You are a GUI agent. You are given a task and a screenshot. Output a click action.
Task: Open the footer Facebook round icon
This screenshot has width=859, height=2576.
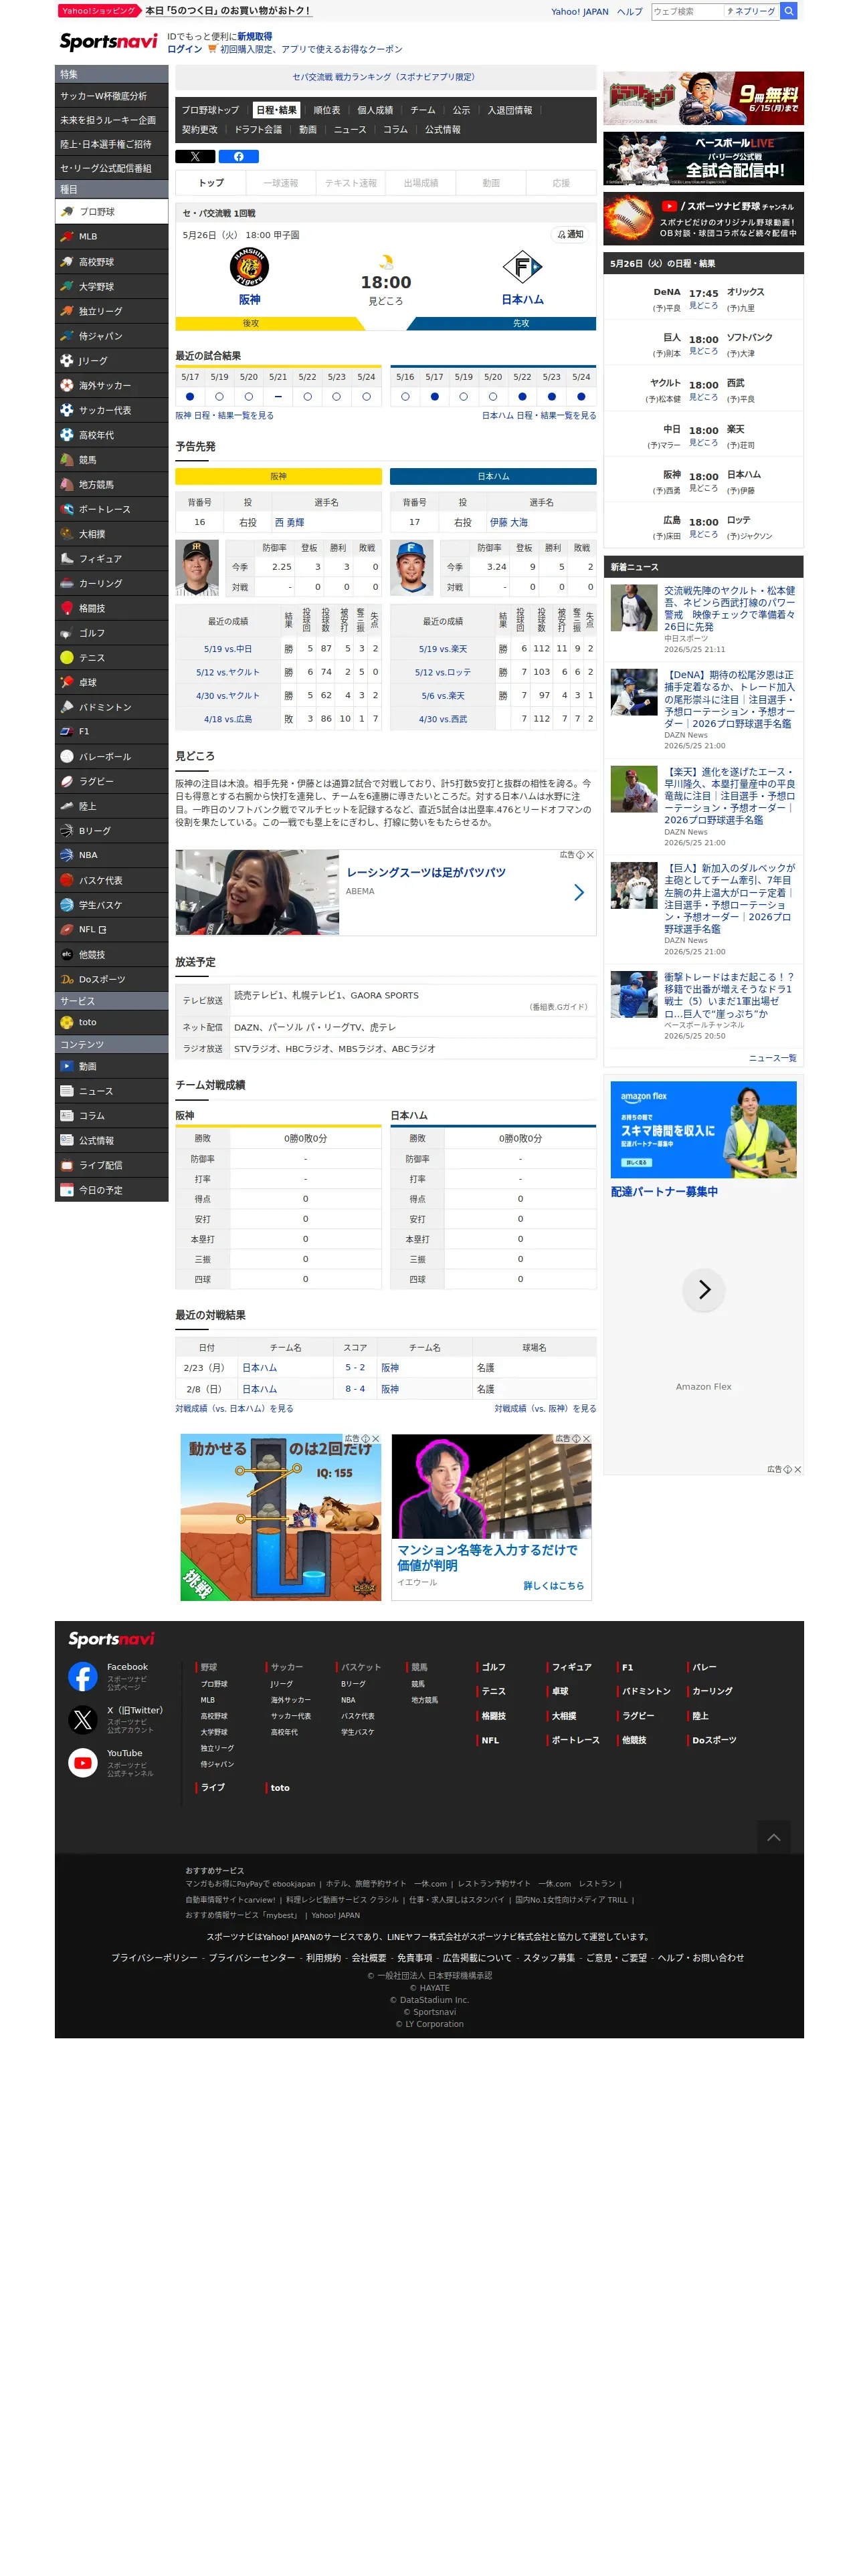point(83,1676)
